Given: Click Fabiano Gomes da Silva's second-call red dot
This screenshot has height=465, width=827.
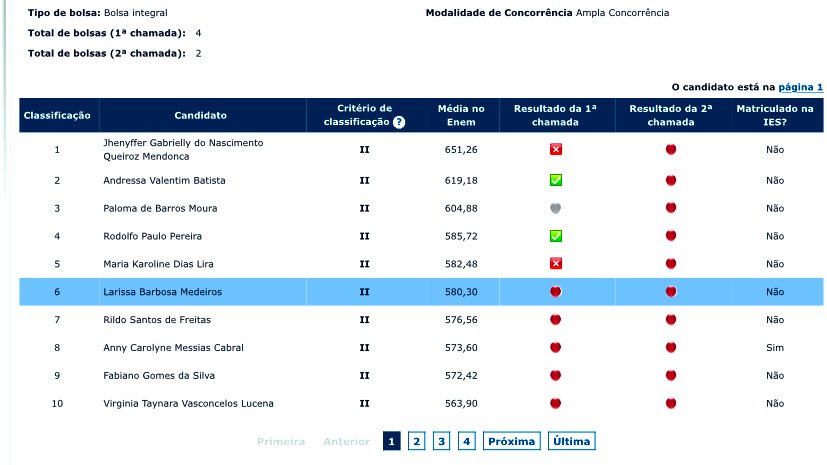Looking at the screenshot, I should (671, 375).
